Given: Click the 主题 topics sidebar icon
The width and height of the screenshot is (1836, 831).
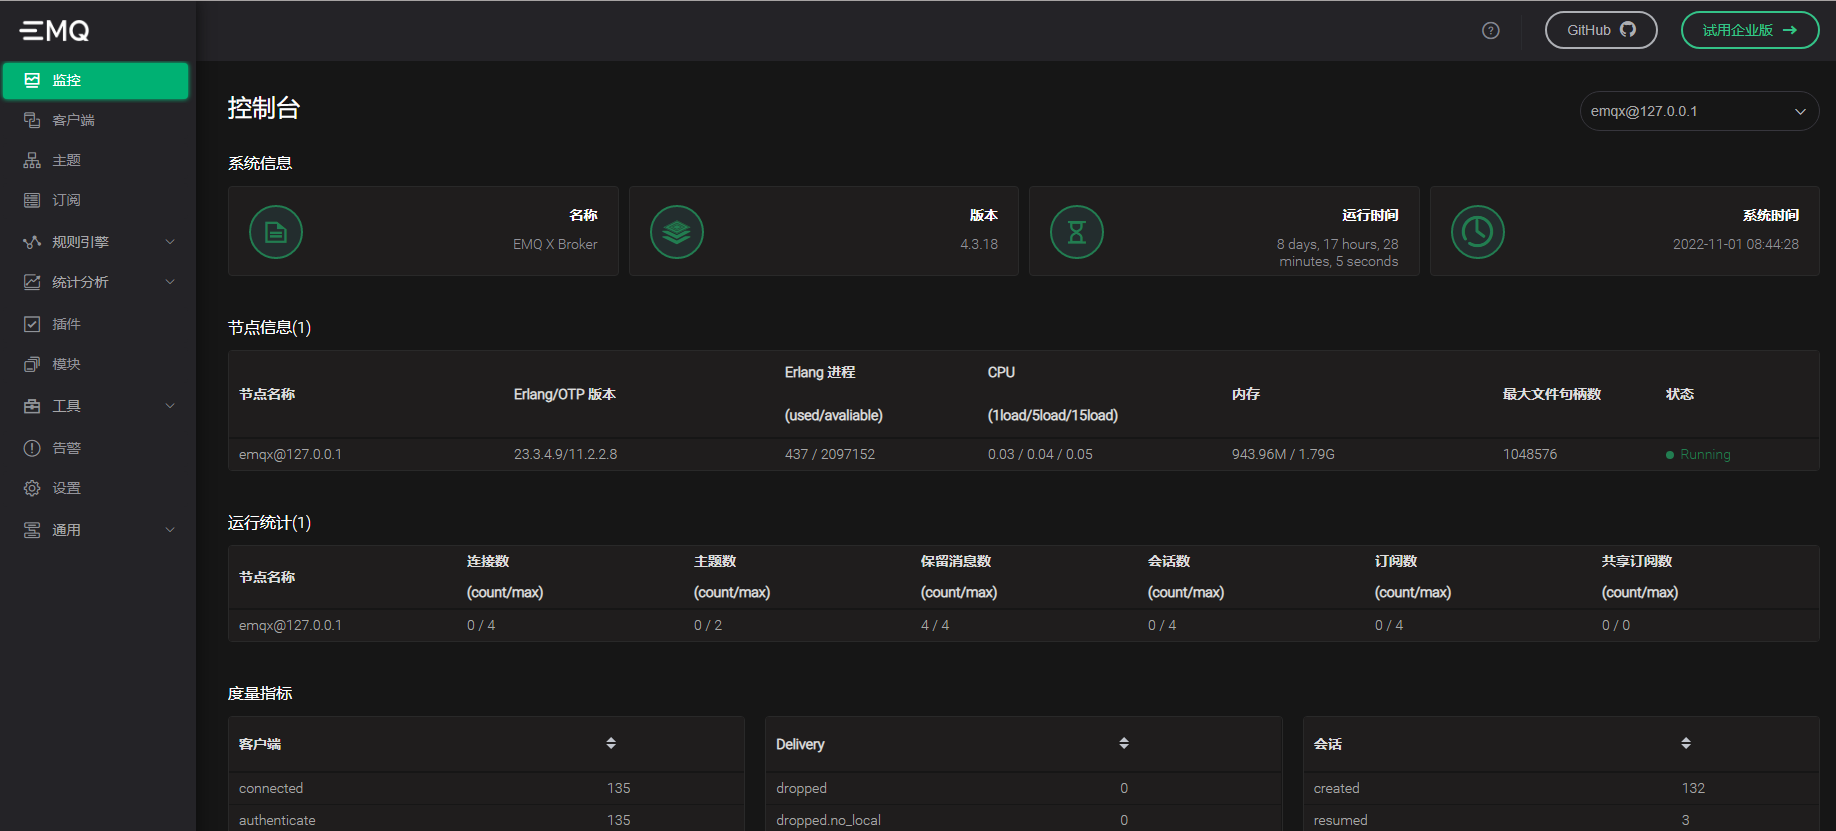Looking at the screenshot, I should pos(32,160).
